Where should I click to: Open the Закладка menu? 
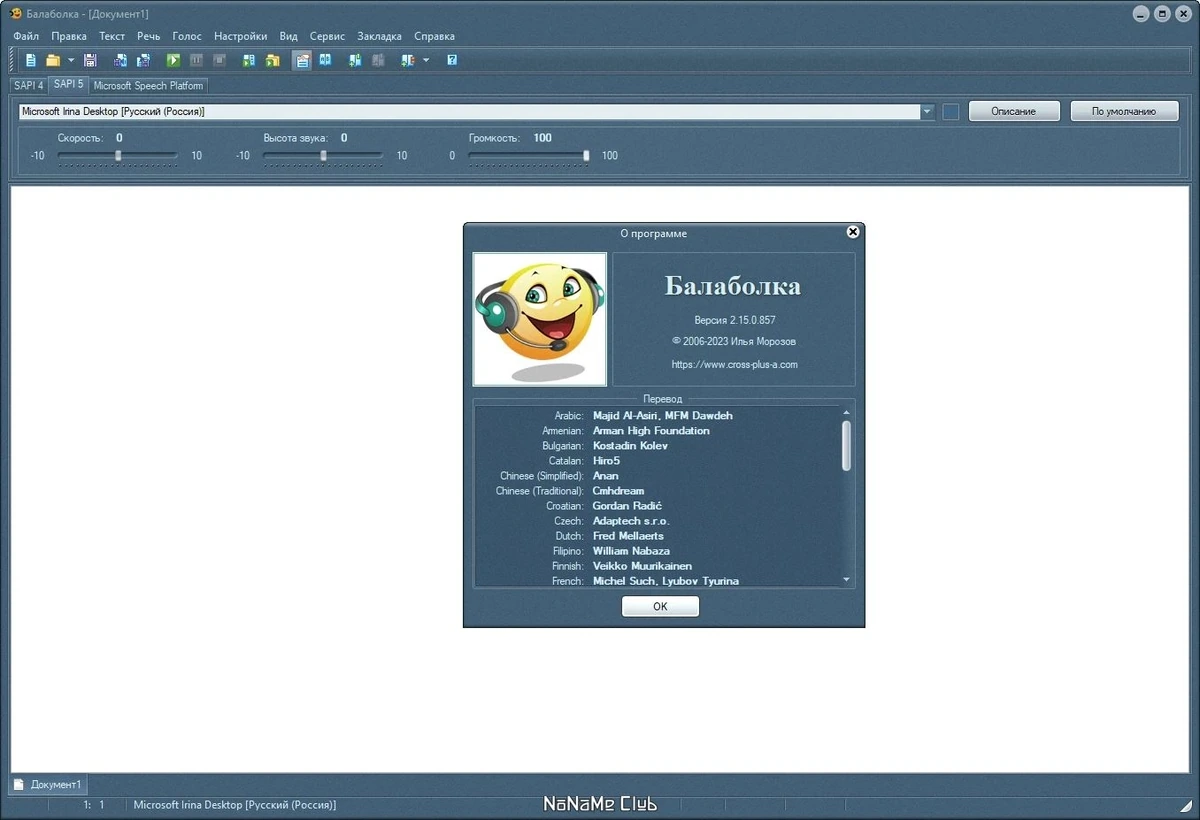[x=379, y=36]
